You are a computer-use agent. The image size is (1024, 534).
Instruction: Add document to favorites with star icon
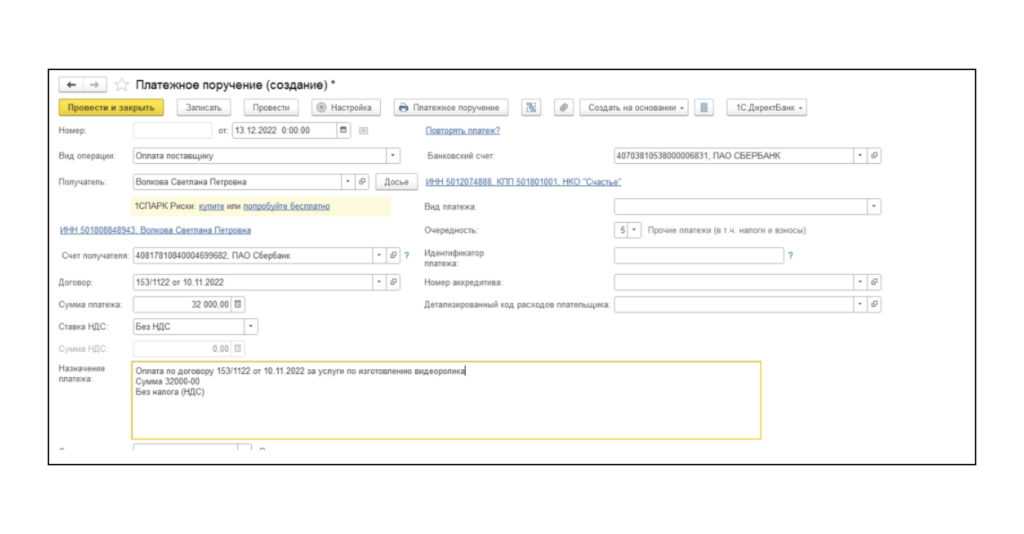[x=121, y=85]
